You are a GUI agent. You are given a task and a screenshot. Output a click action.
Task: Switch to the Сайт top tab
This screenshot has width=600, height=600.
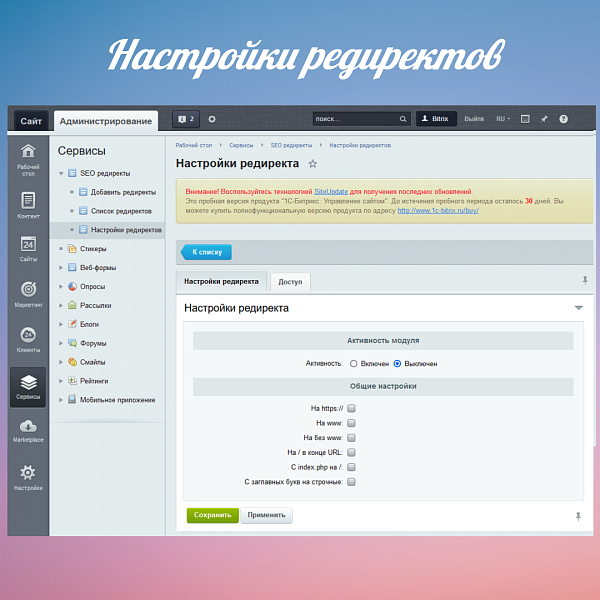tap(30, 121)
